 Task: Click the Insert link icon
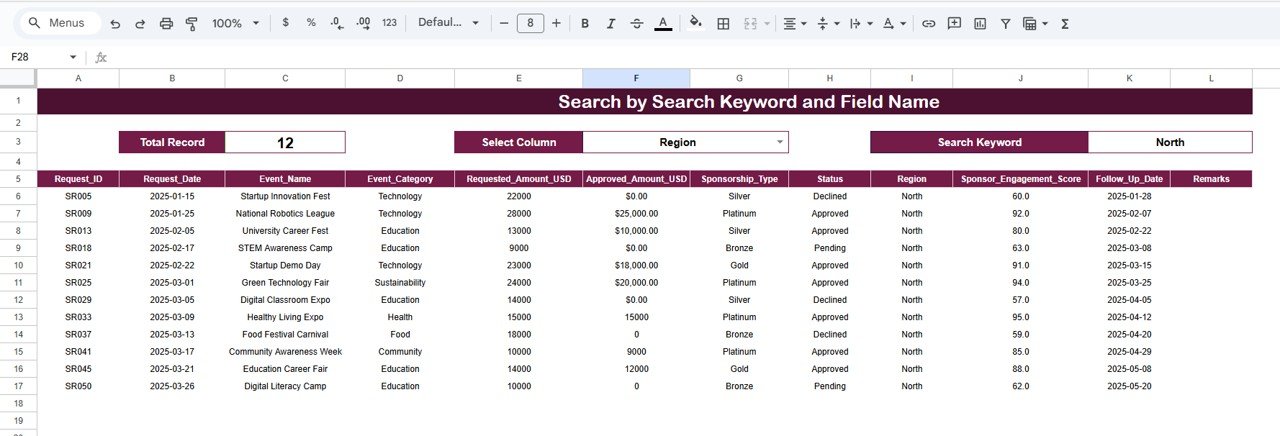(x=929, y=23)
